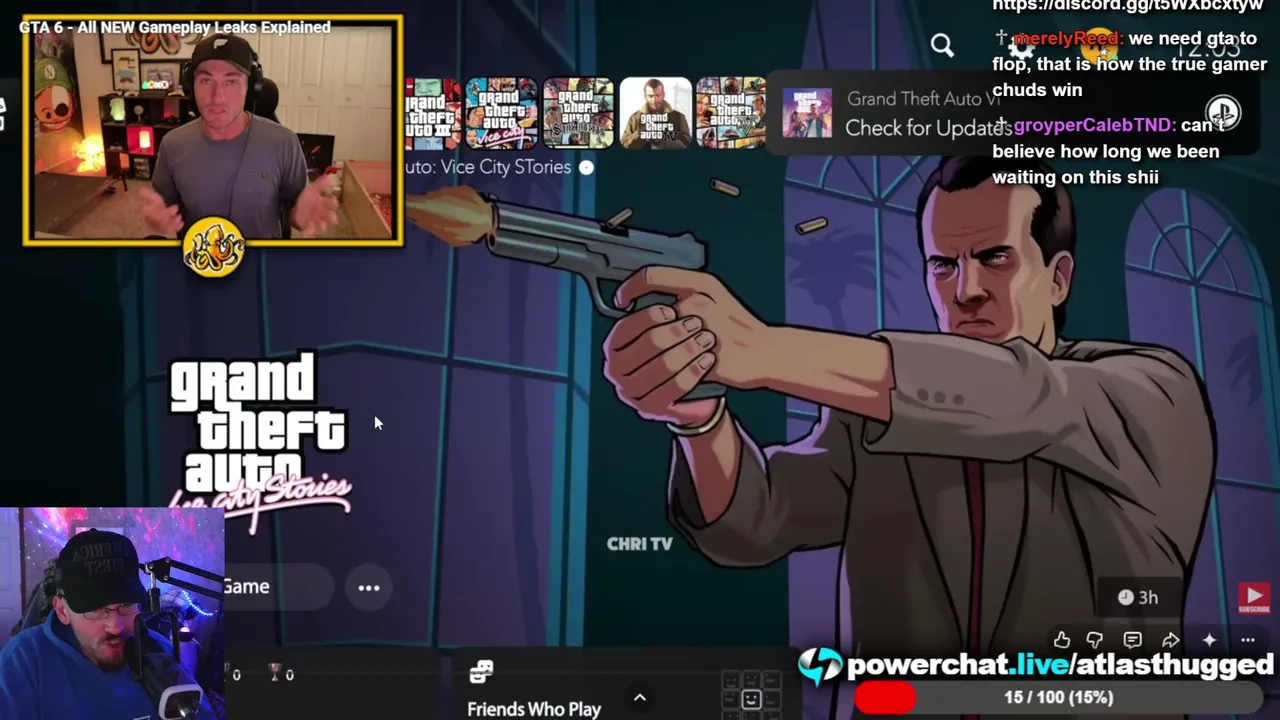The height and width of the screenshot is (720, 1280).
Task: Select the Grand Theft Auto III game tile
Action: (433, 113)
